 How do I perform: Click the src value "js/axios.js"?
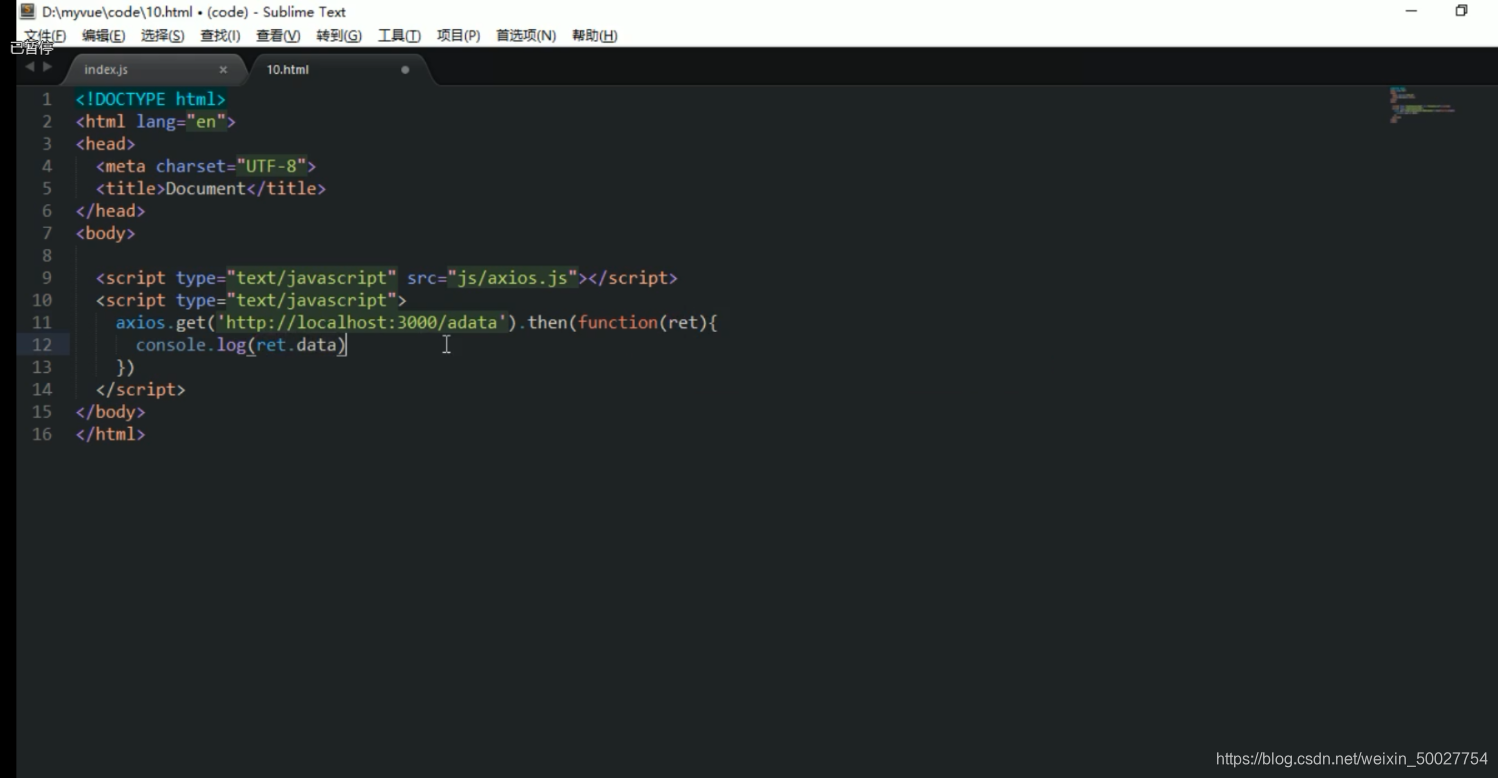(x=513, y=278)
